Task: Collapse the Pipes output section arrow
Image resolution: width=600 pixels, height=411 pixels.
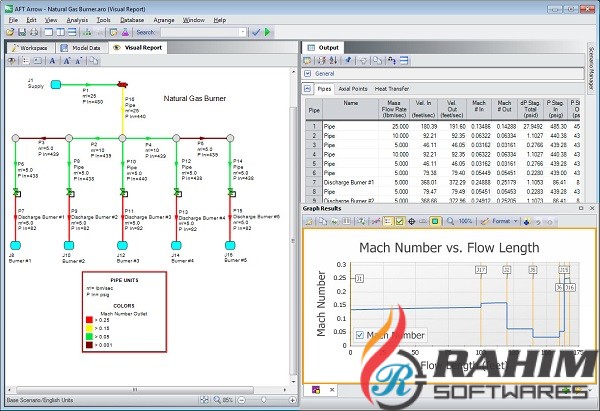Action: 307,89
